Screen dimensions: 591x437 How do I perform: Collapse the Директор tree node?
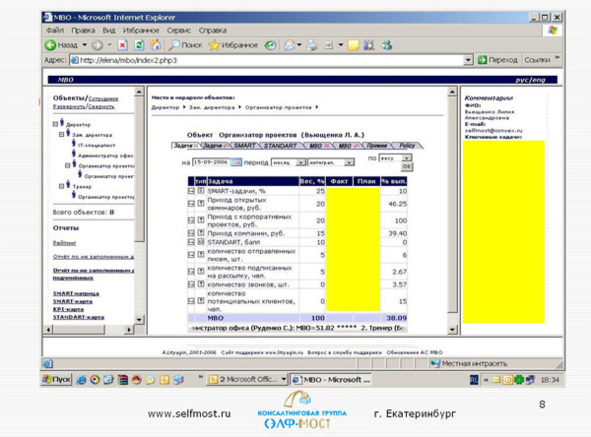55,124
